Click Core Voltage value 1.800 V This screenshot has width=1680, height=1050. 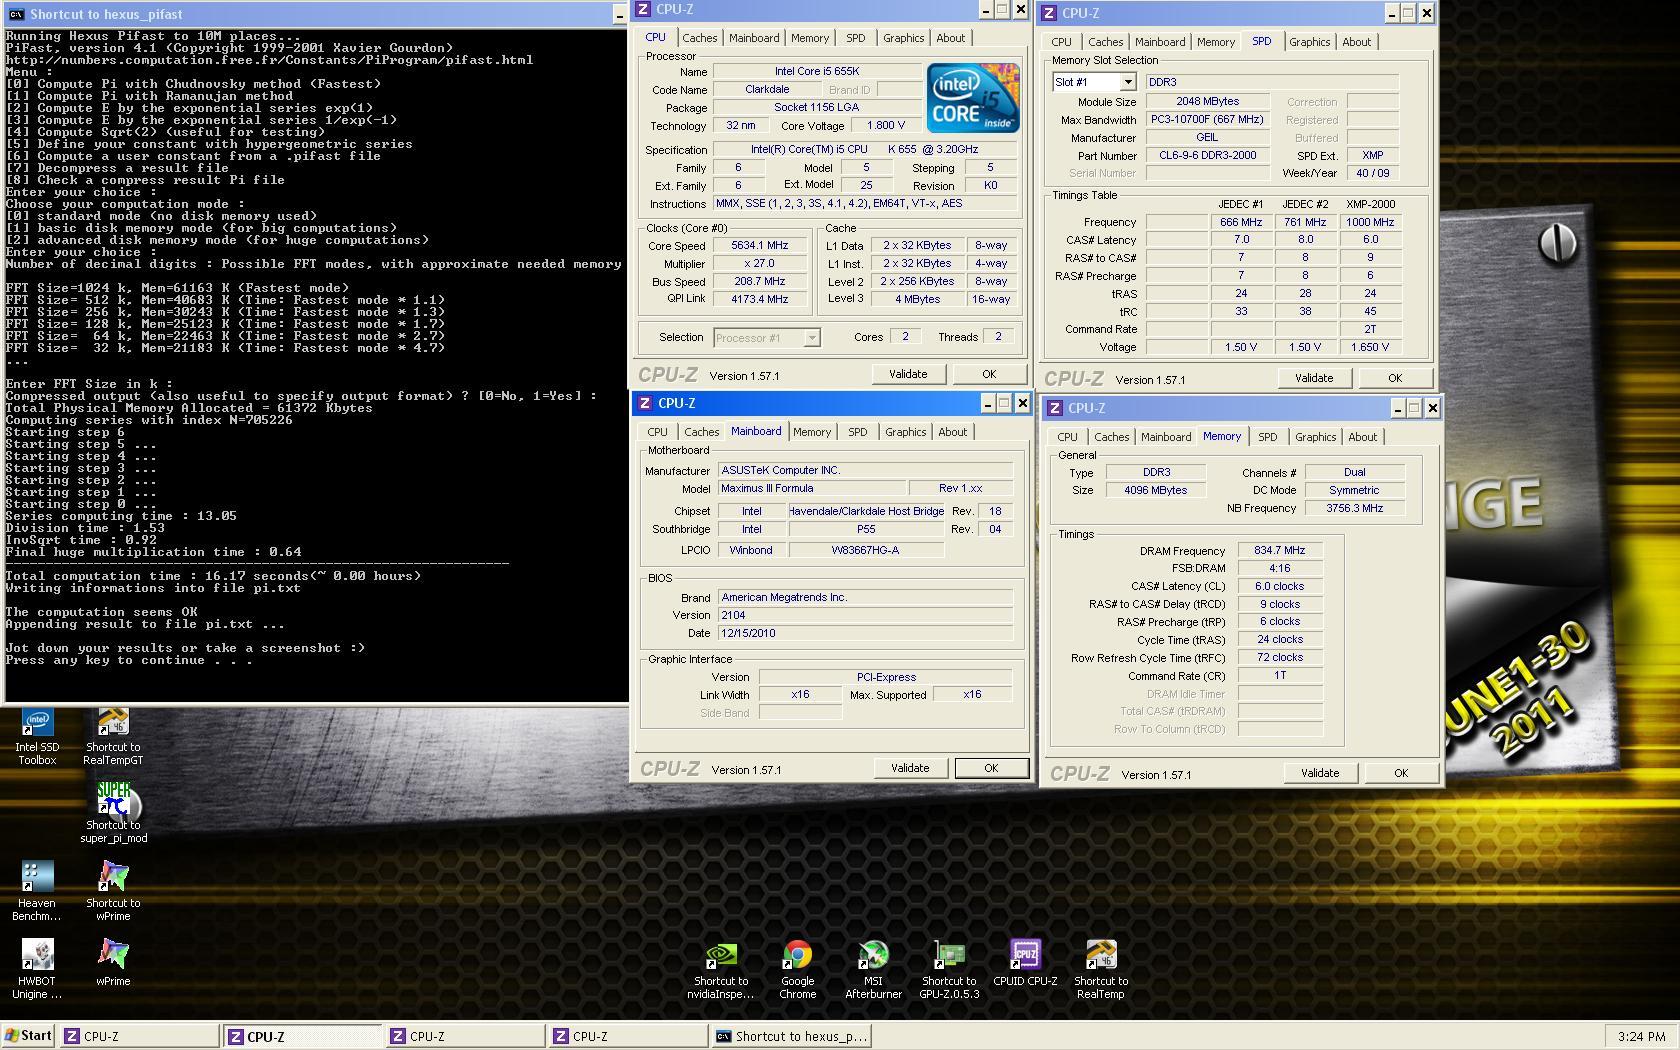click(885, 126)
